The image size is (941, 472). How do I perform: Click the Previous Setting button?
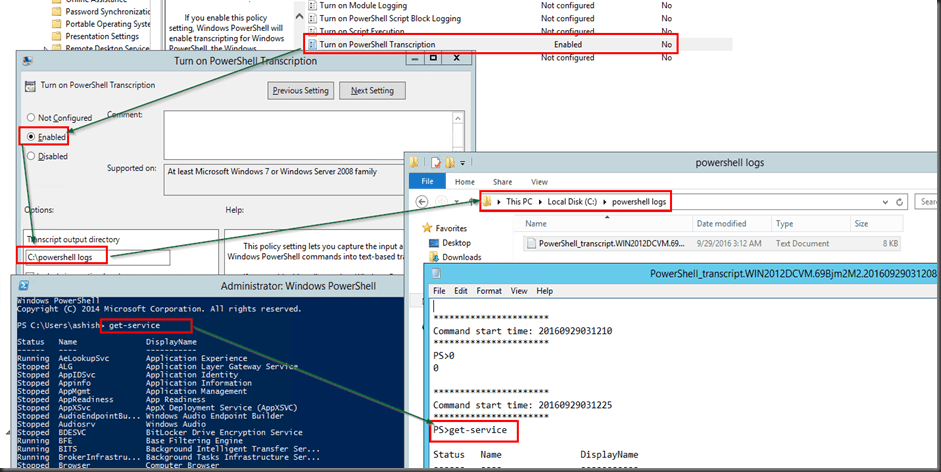coord(301,91)
